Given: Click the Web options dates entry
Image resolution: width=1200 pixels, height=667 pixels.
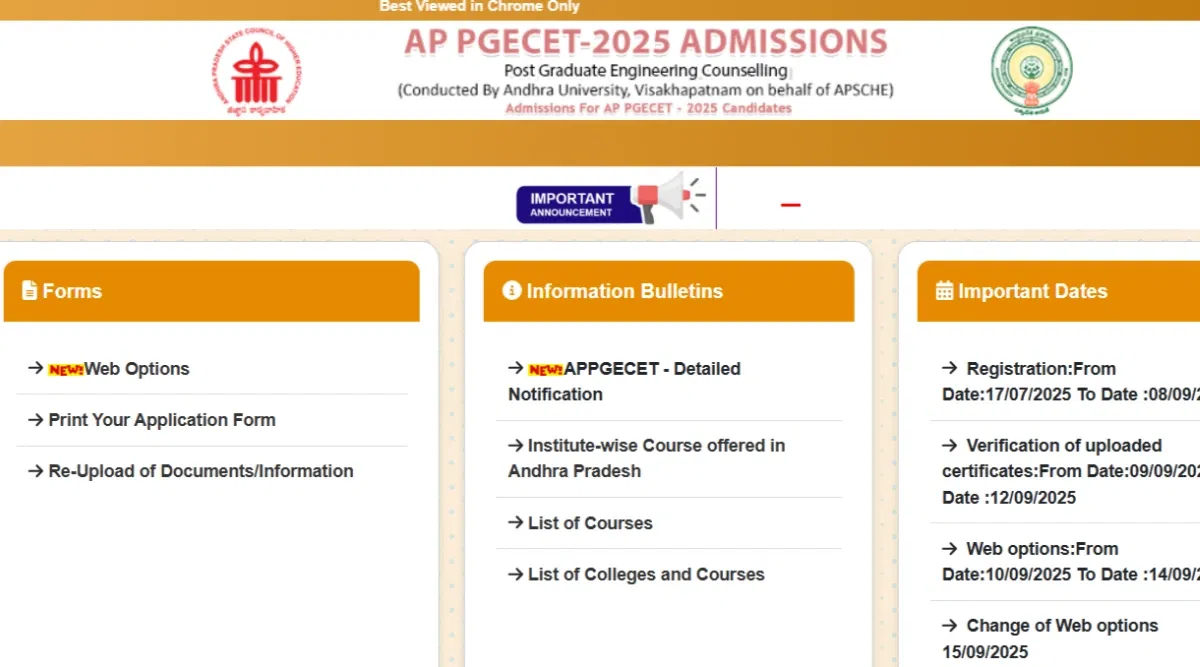Looking at the screenshot, I should [x=1070, y=561].
